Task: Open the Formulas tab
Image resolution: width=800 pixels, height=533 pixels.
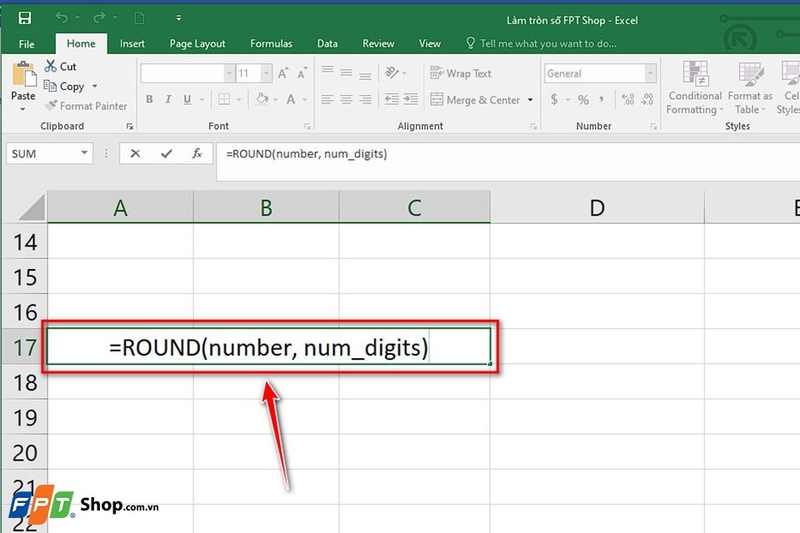Action: click(271, 44)
